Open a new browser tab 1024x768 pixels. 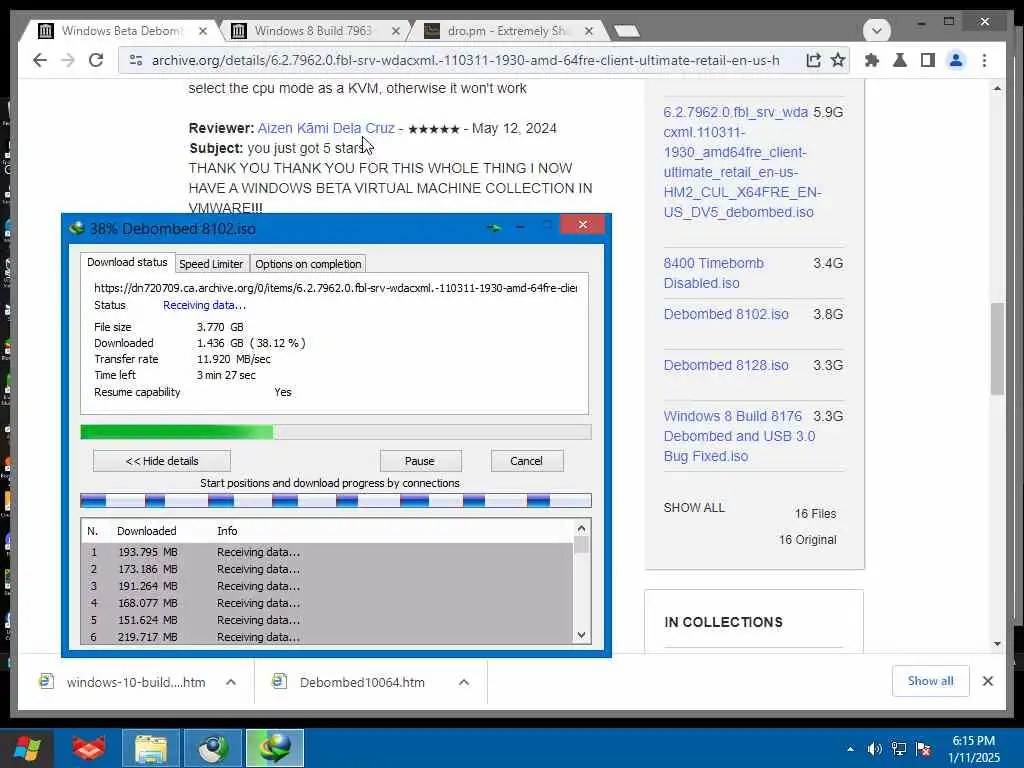pos(627,31)
